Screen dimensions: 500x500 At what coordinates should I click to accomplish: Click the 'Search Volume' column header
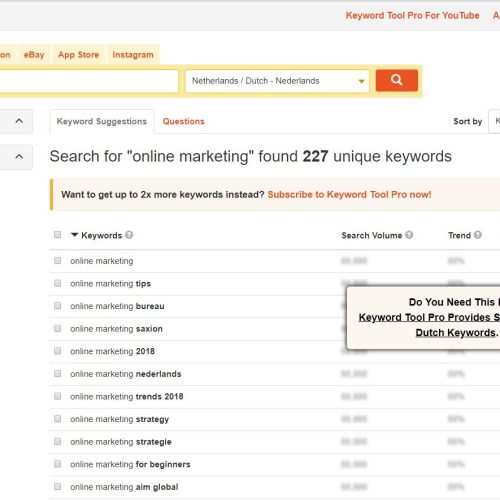(x=372, y=235)
